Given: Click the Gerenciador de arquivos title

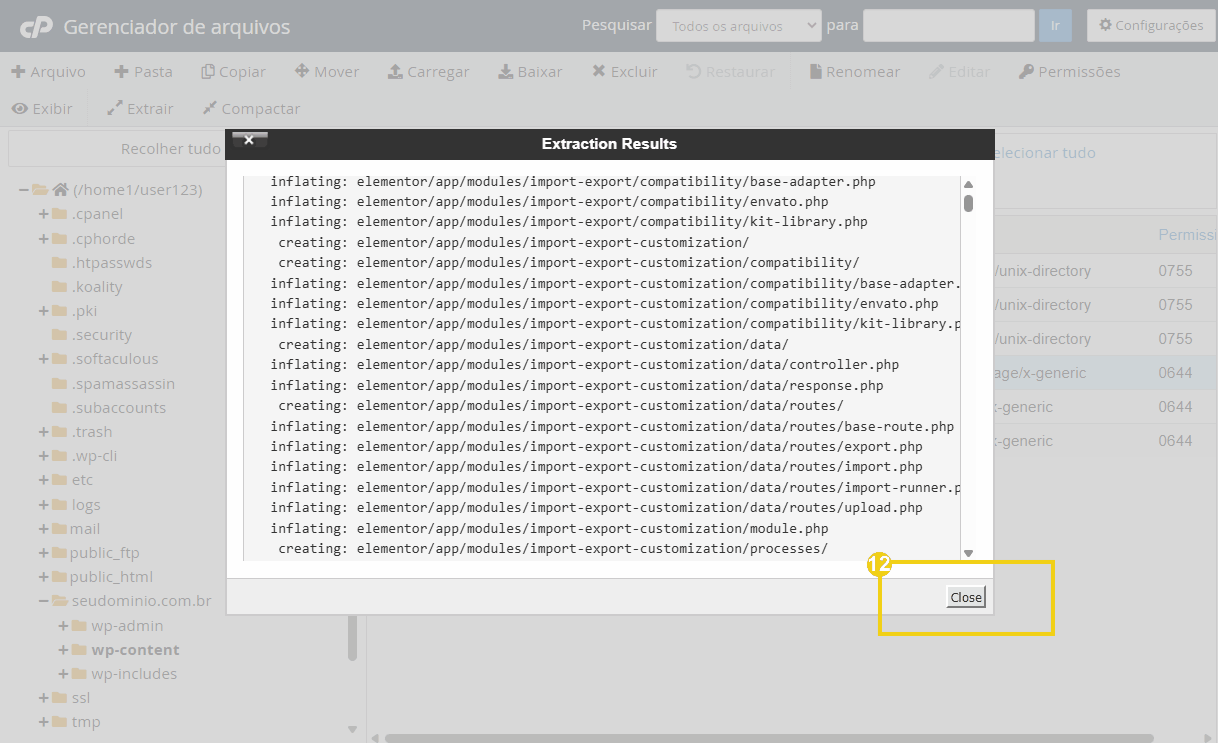Looking at the screenshot, I should pyautogui.click(x=177, y=27).
